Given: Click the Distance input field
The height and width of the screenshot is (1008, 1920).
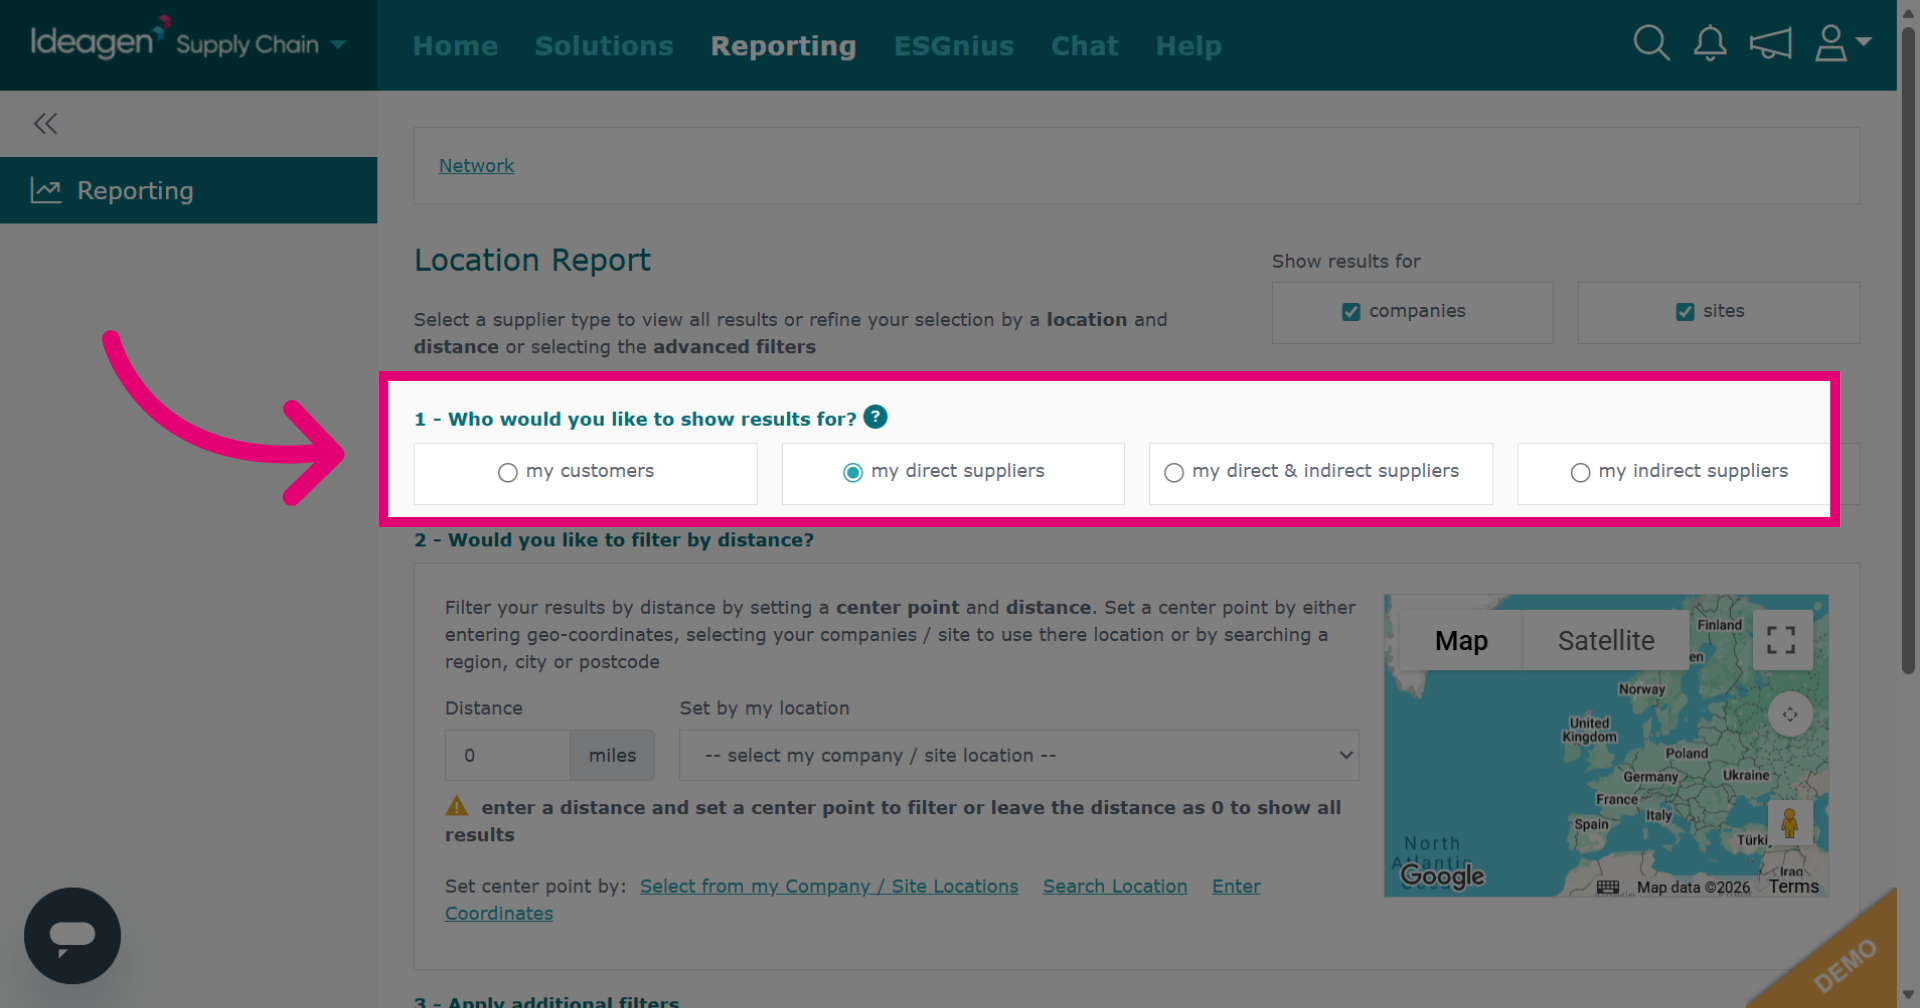Looking at the screenshot, I should pyautogui.click(x=507, y=755).
